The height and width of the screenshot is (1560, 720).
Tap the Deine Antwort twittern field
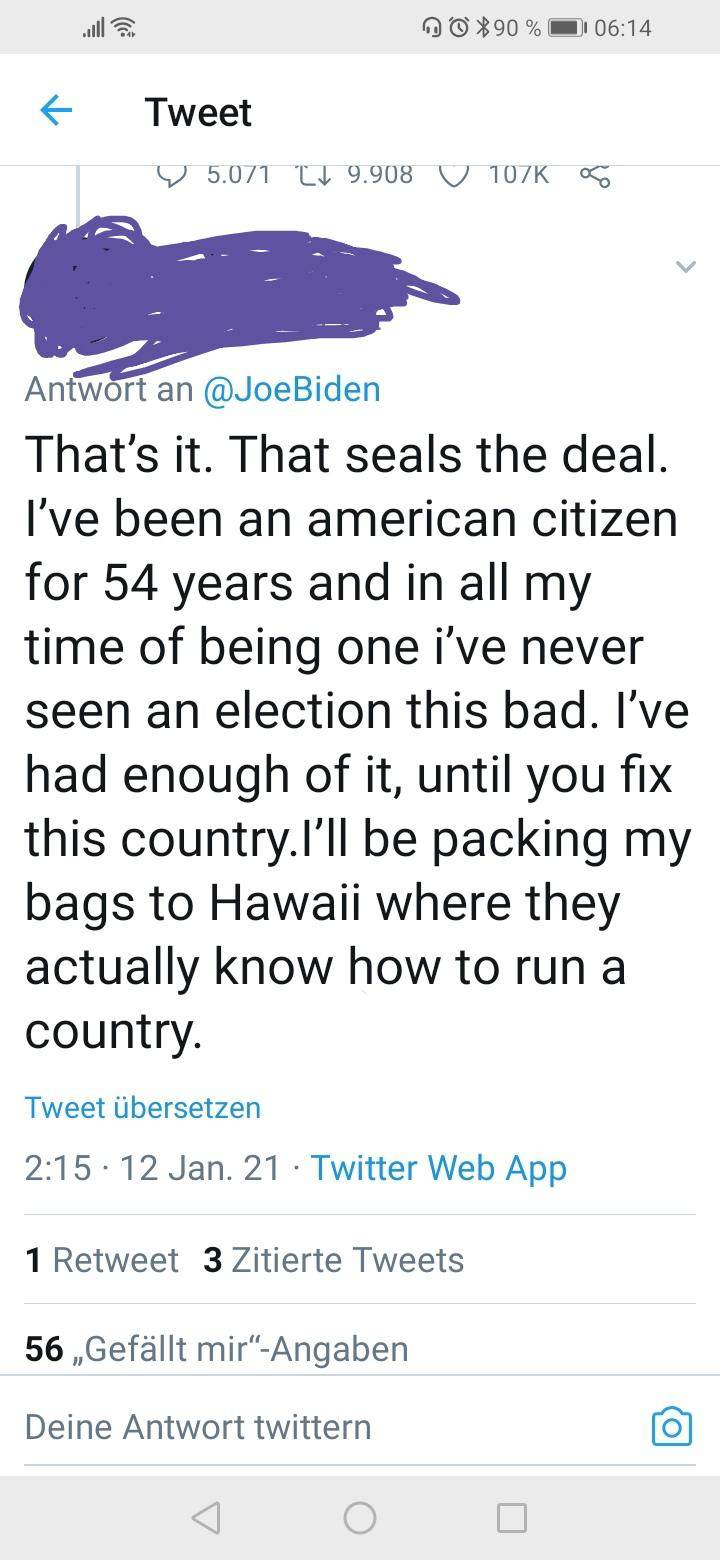(300, 1426)
